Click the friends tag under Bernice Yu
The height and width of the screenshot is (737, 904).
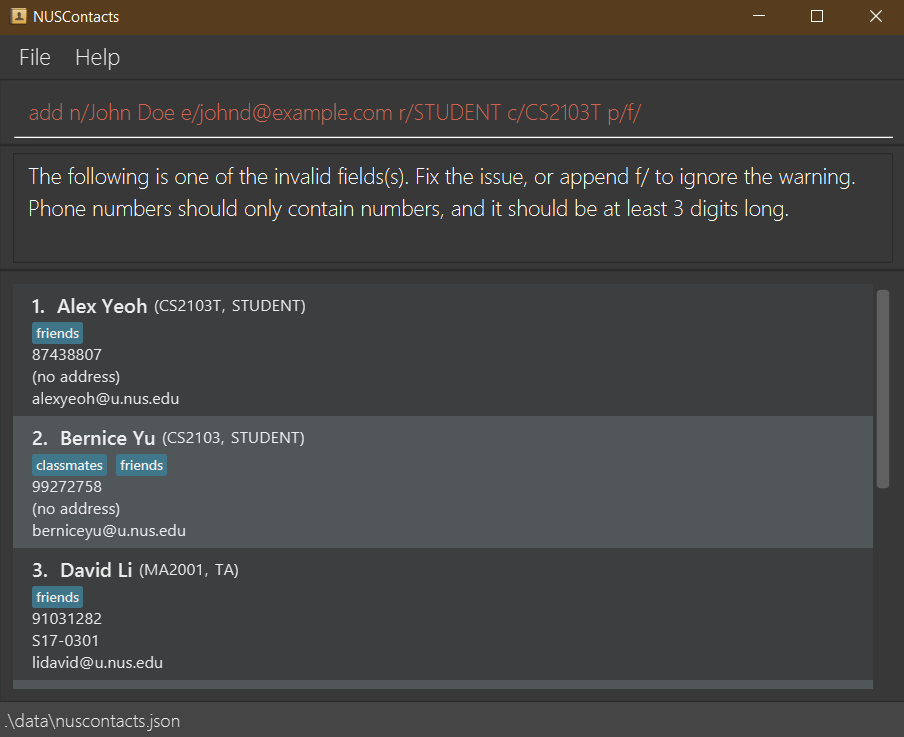click(141, 465)
